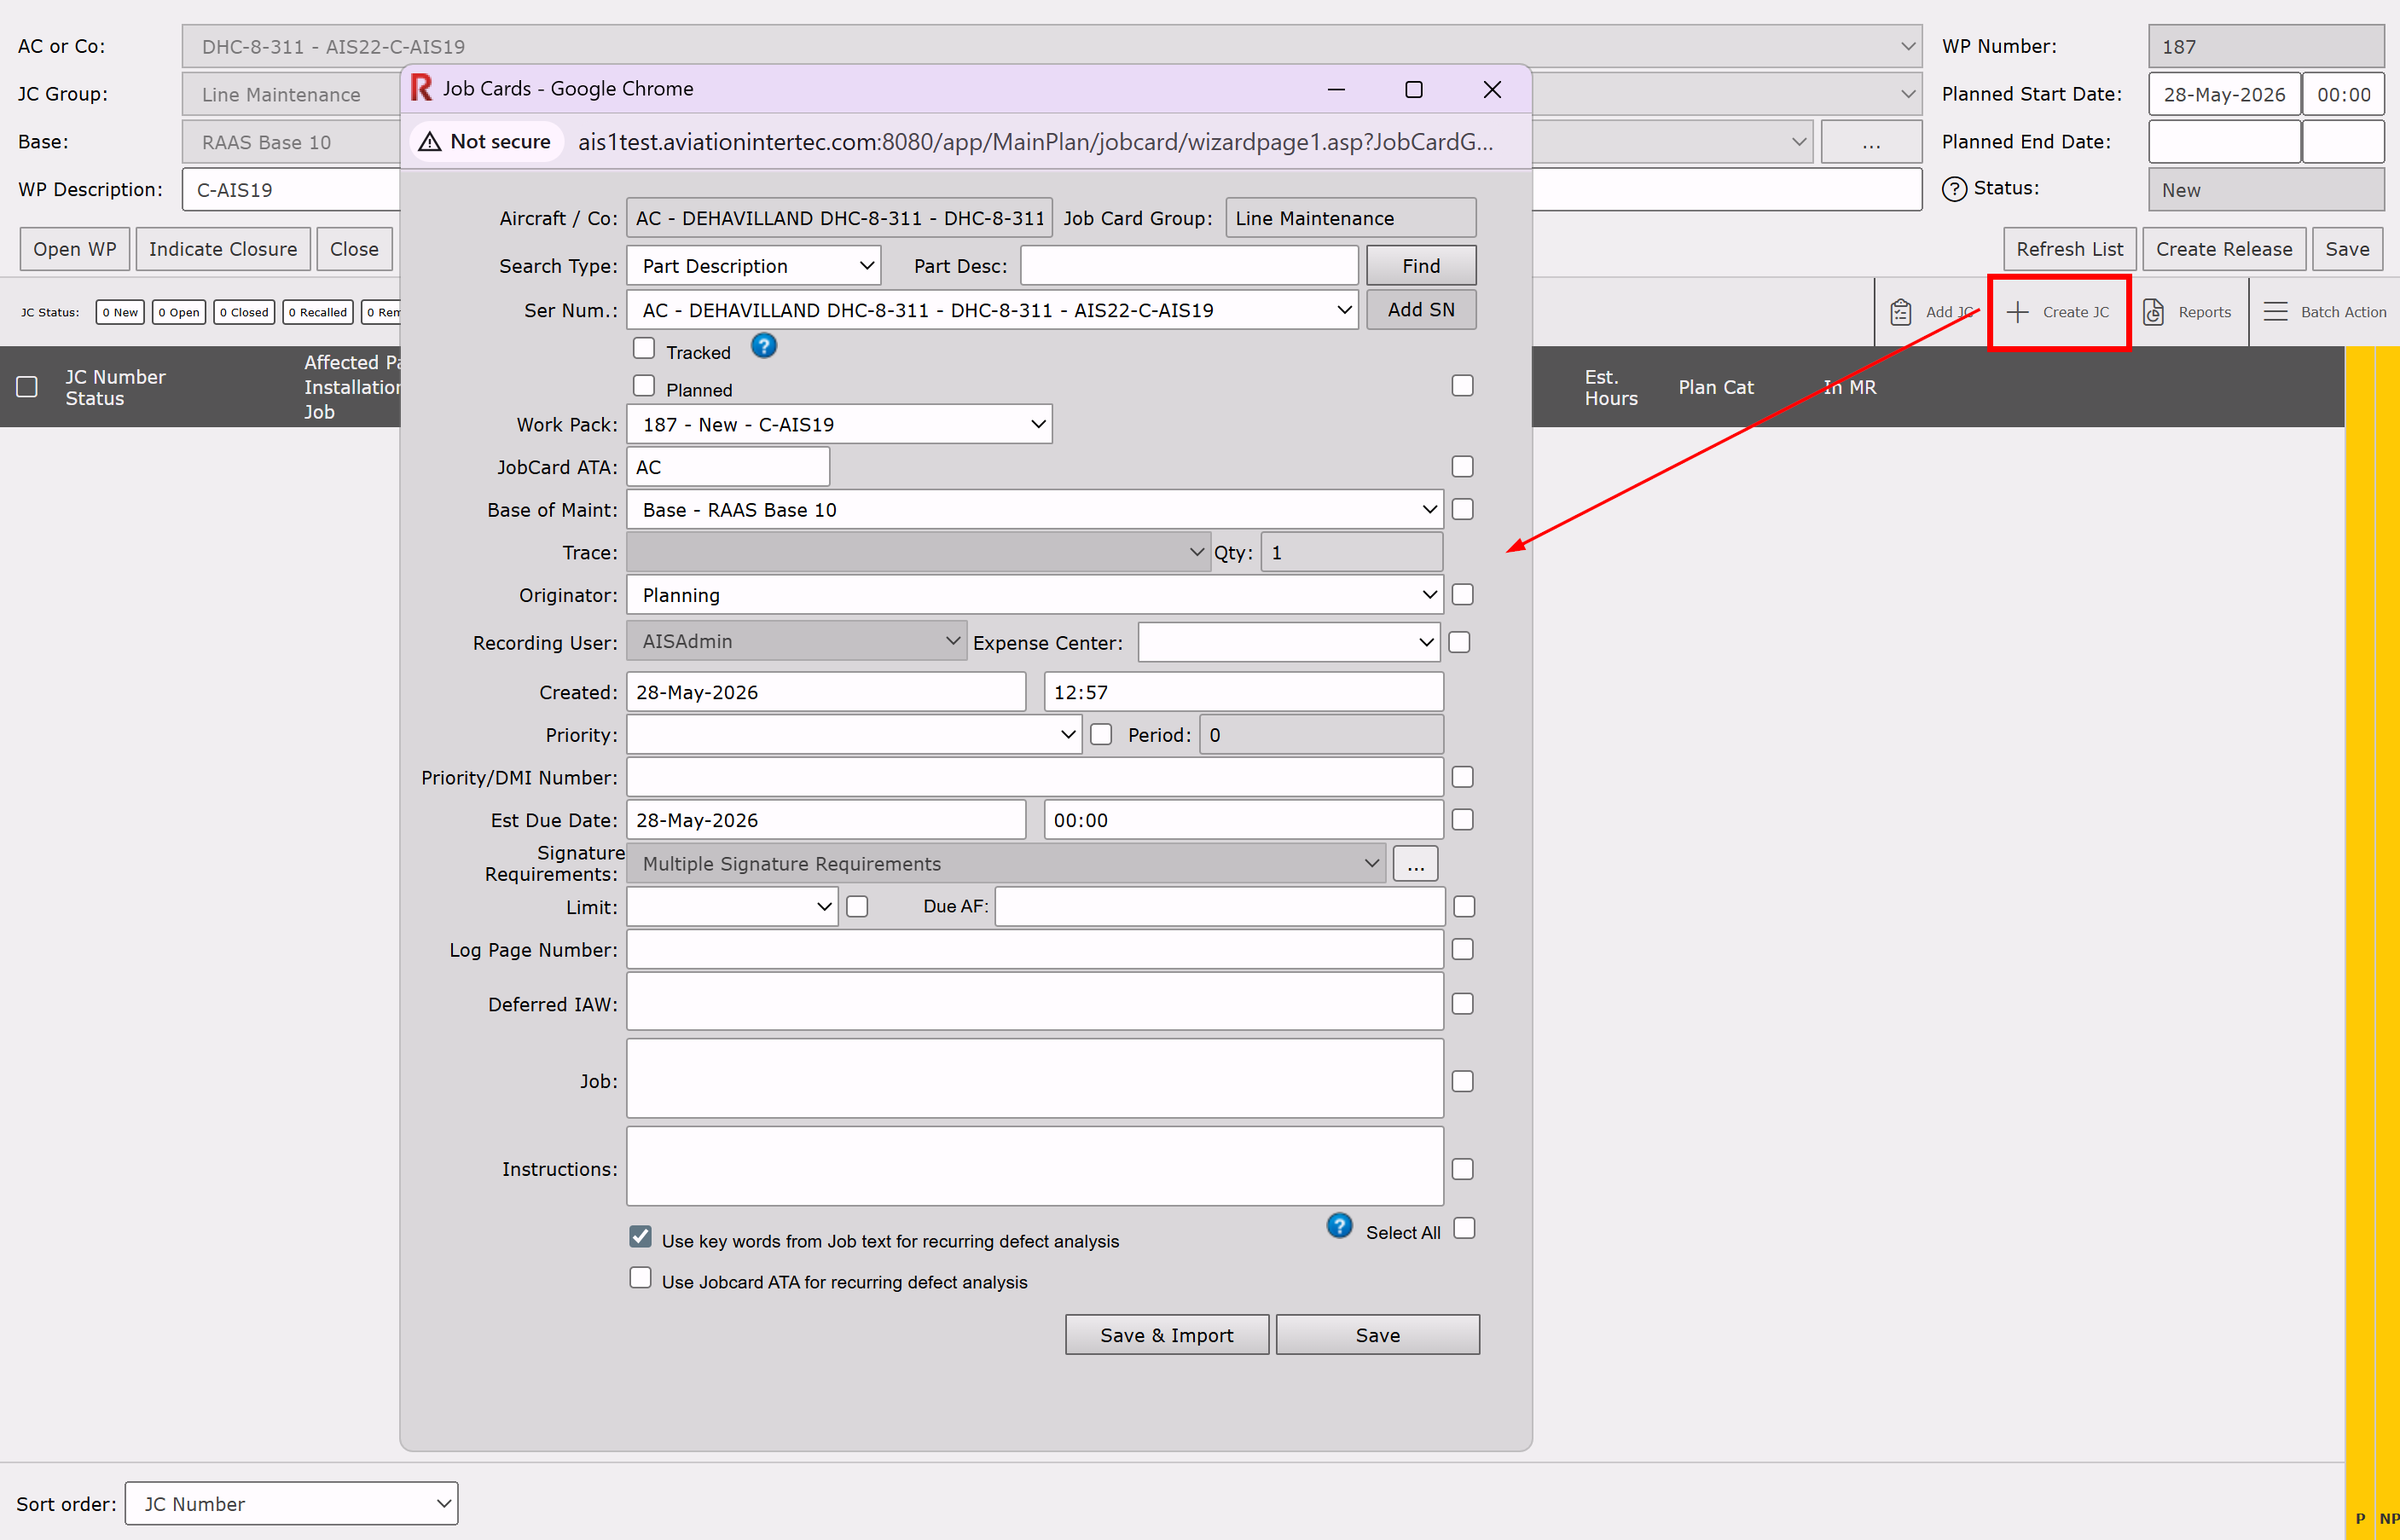
Task: Focus the Part Desc input field
Action: [x=1189, y=266]
